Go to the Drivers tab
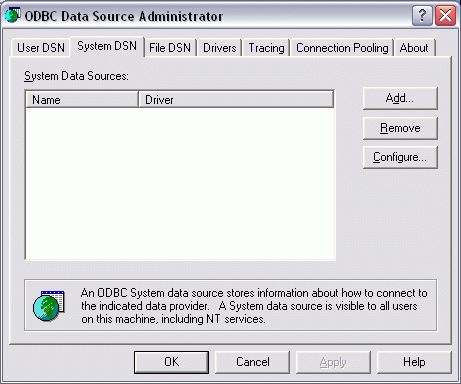Image resolution: width=461 pixels, height=384 pixels. click(x=220, y=48)
